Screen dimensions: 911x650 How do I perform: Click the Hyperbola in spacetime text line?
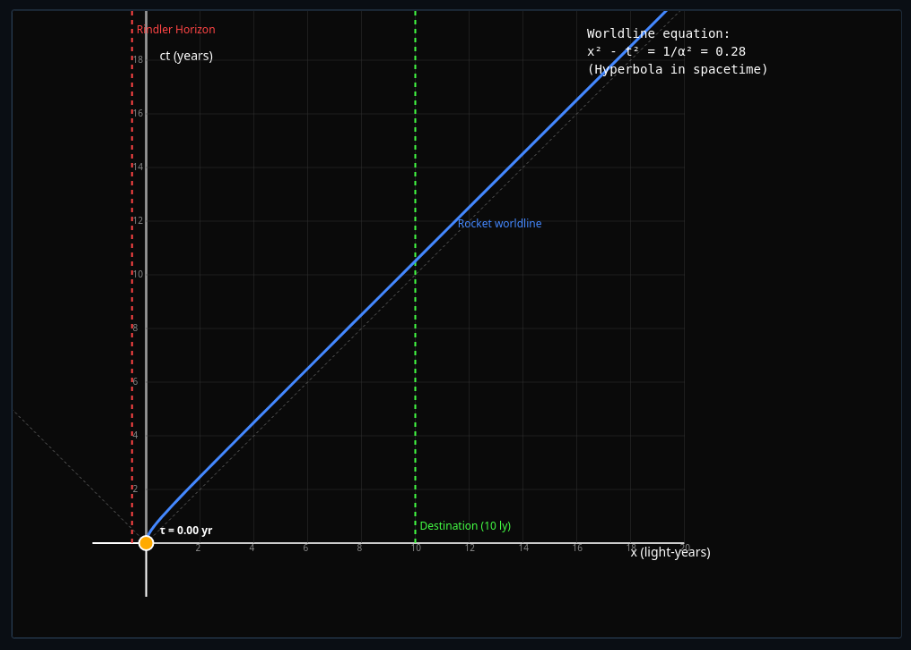[680, 69]
